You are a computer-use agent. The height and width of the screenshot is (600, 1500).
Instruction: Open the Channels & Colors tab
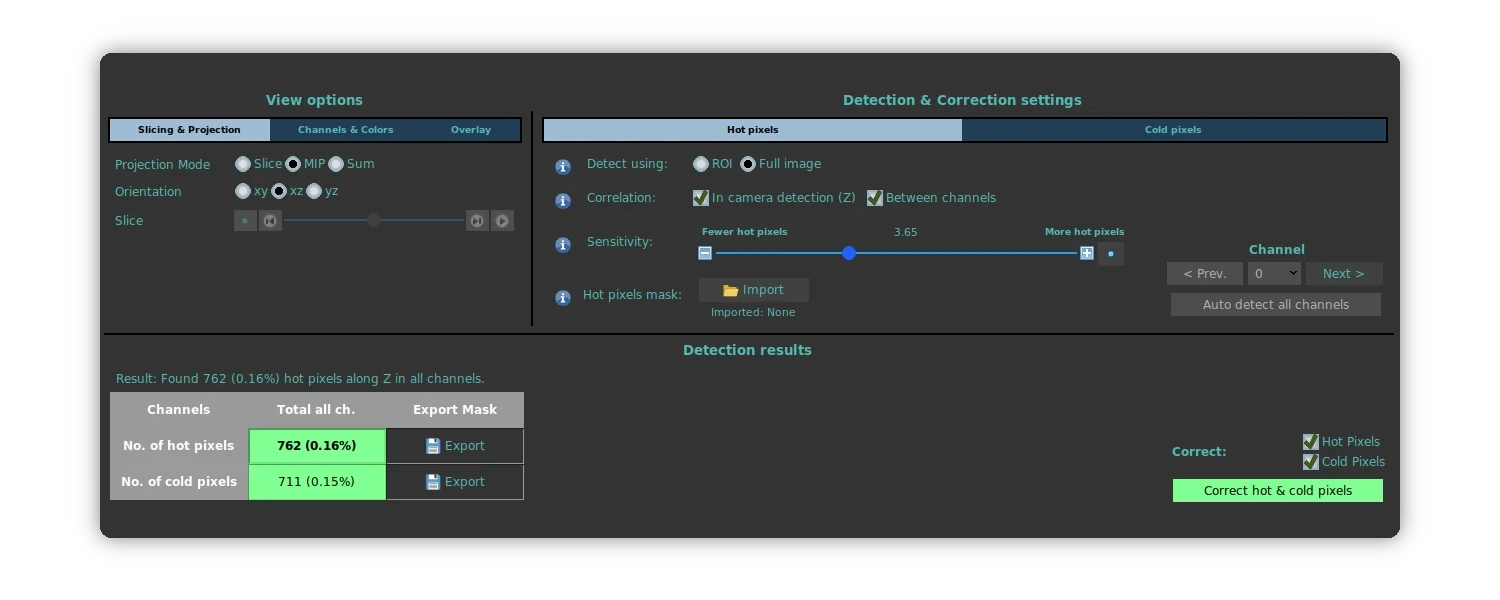pos(345,130)
